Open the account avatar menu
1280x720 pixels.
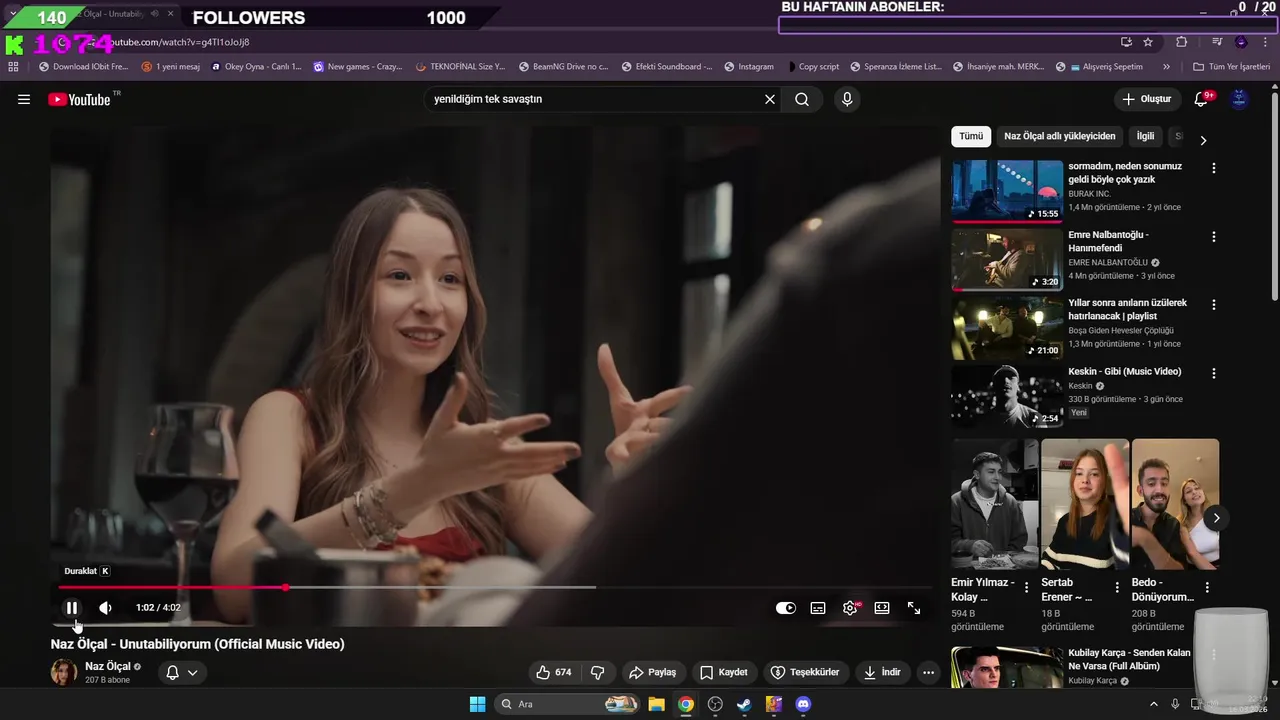click(1239, 99)
